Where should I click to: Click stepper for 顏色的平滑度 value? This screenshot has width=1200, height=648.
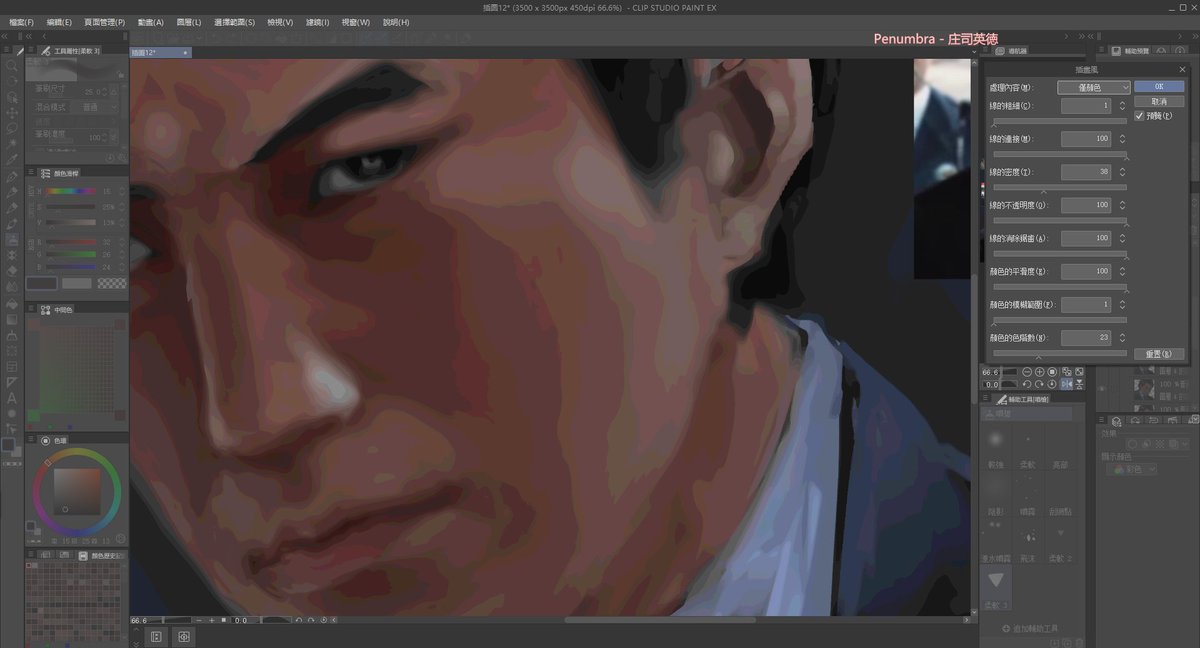tap(1122, 271)
